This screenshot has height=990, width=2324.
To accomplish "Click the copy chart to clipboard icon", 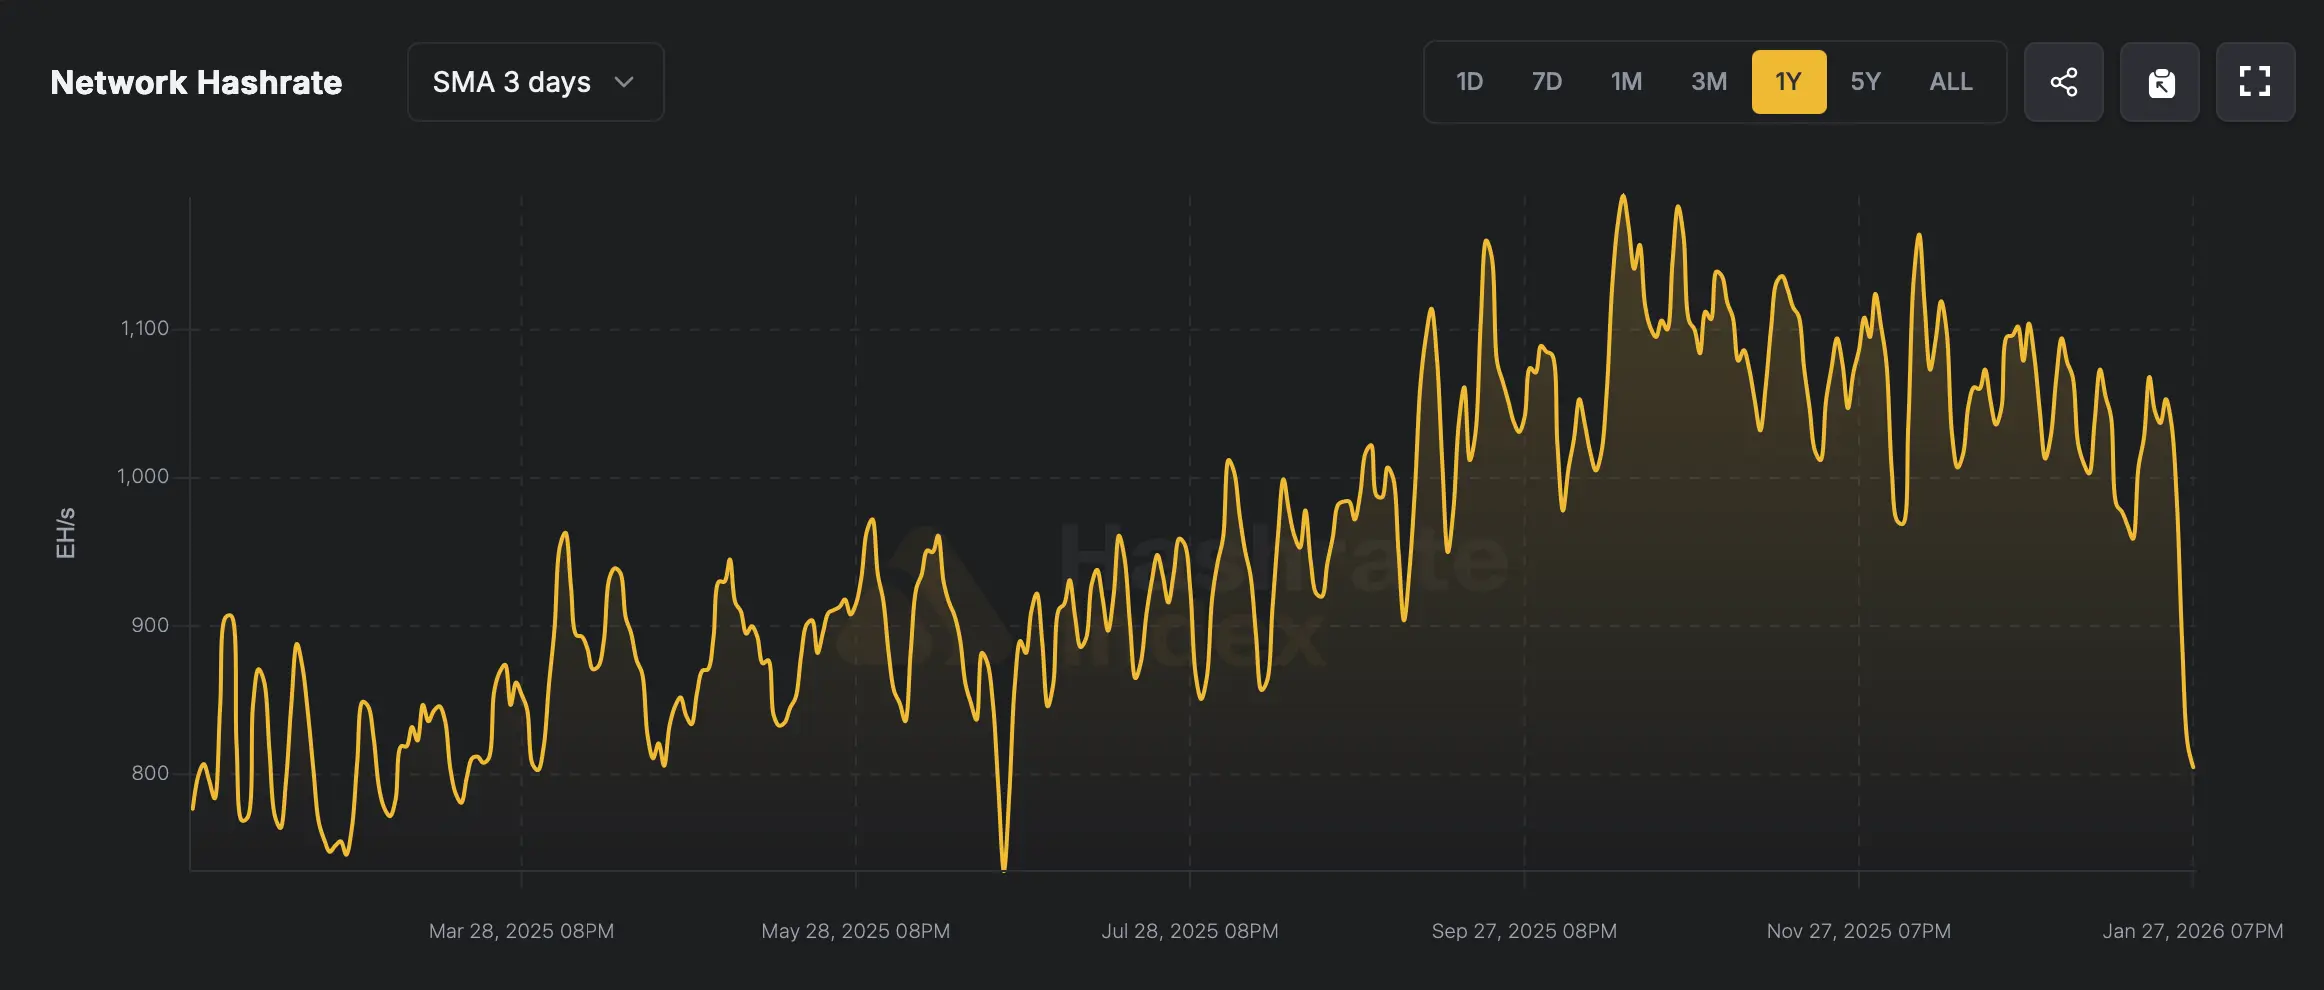I will click(2160, 82).
